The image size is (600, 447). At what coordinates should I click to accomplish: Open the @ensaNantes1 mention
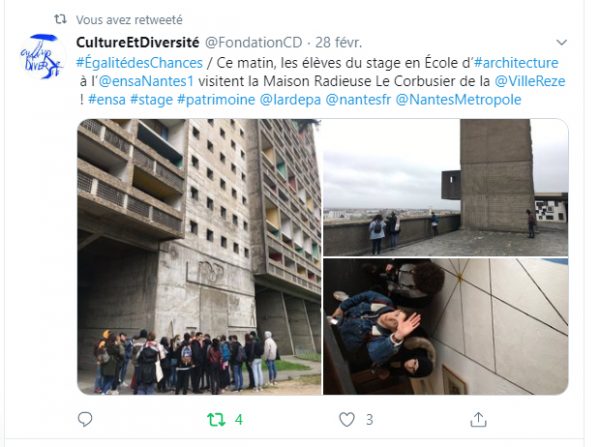tap(146, 81)
